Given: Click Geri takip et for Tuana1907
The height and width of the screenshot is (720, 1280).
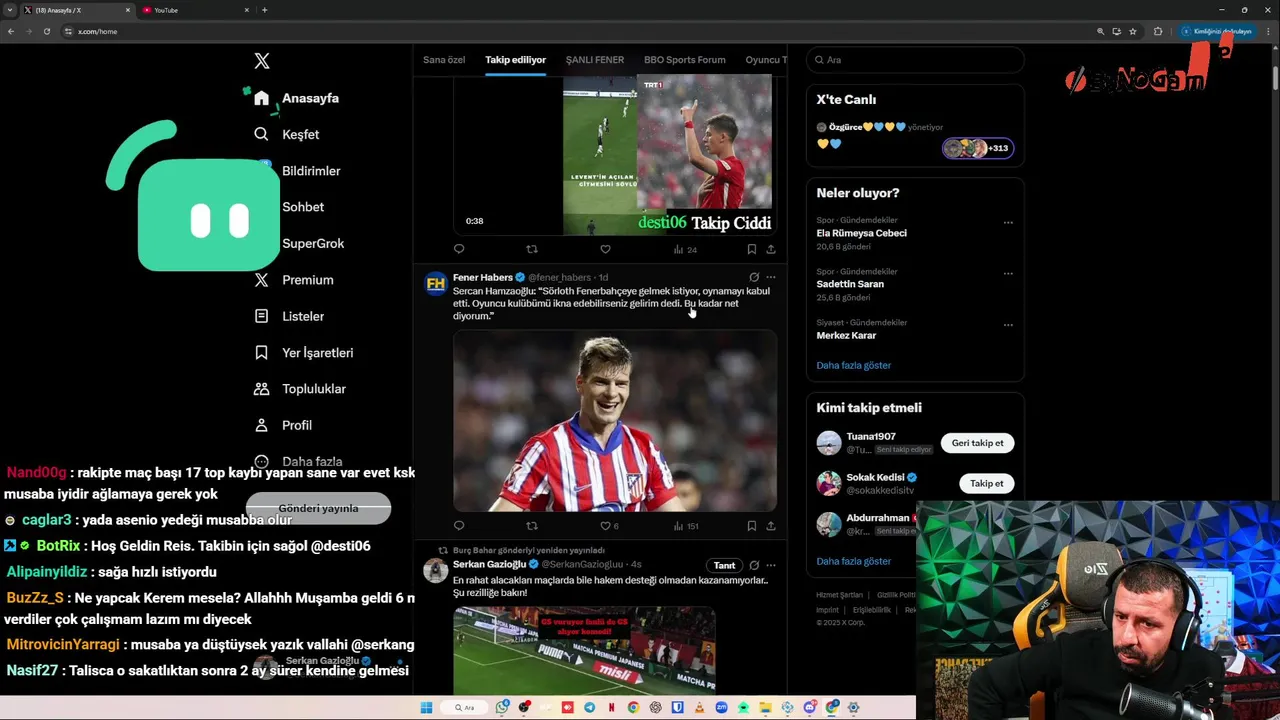Looking at the screenshot, I should [x=978, y=443].
